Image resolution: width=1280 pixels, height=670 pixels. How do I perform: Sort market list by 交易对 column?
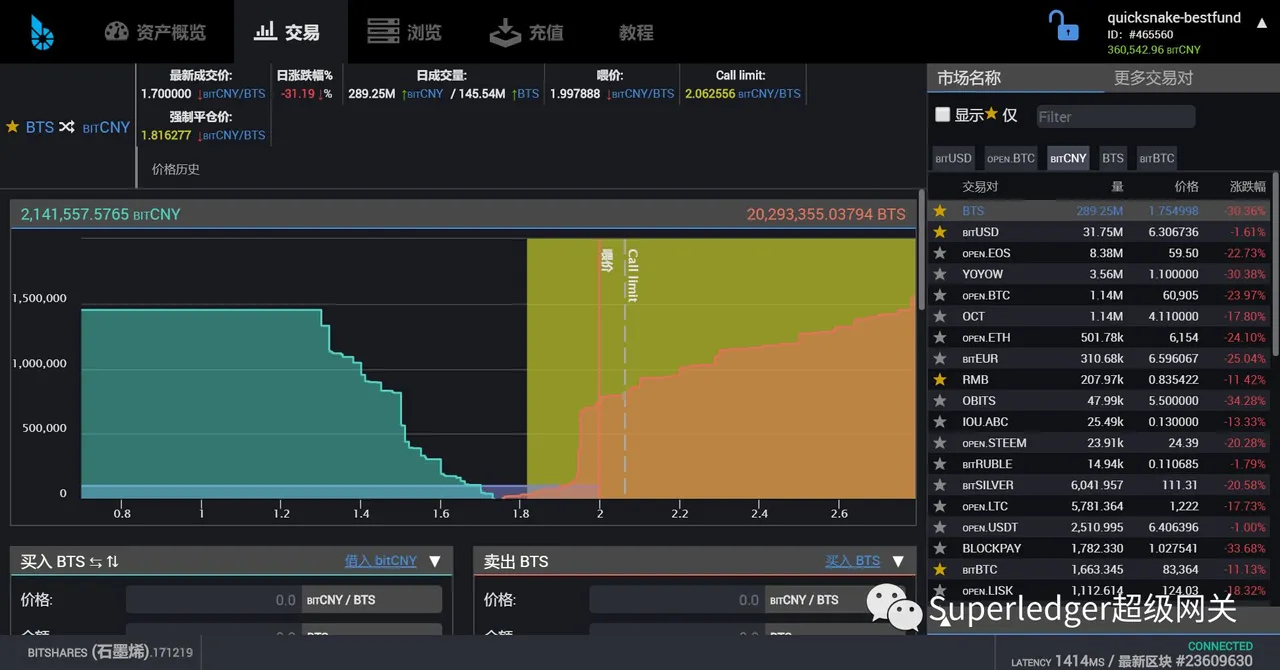coord(980,186)
